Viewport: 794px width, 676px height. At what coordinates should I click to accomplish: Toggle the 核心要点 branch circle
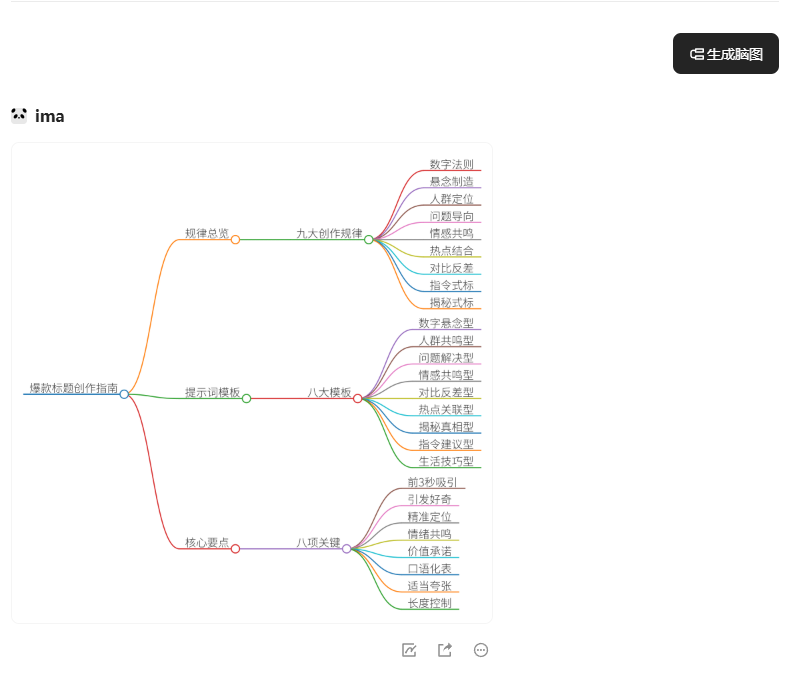(236, 548)
